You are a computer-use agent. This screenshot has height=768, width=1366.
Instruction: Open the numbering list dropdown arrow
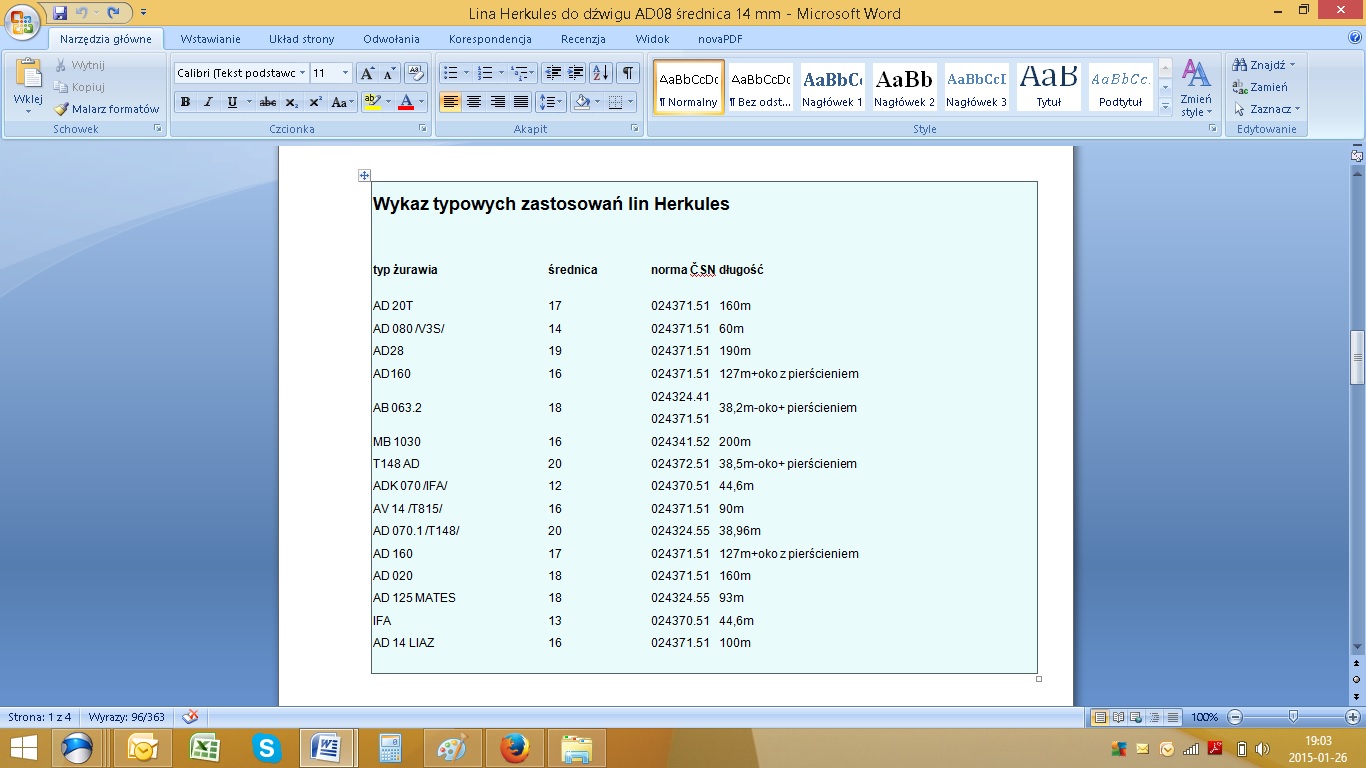pos(501,73)
